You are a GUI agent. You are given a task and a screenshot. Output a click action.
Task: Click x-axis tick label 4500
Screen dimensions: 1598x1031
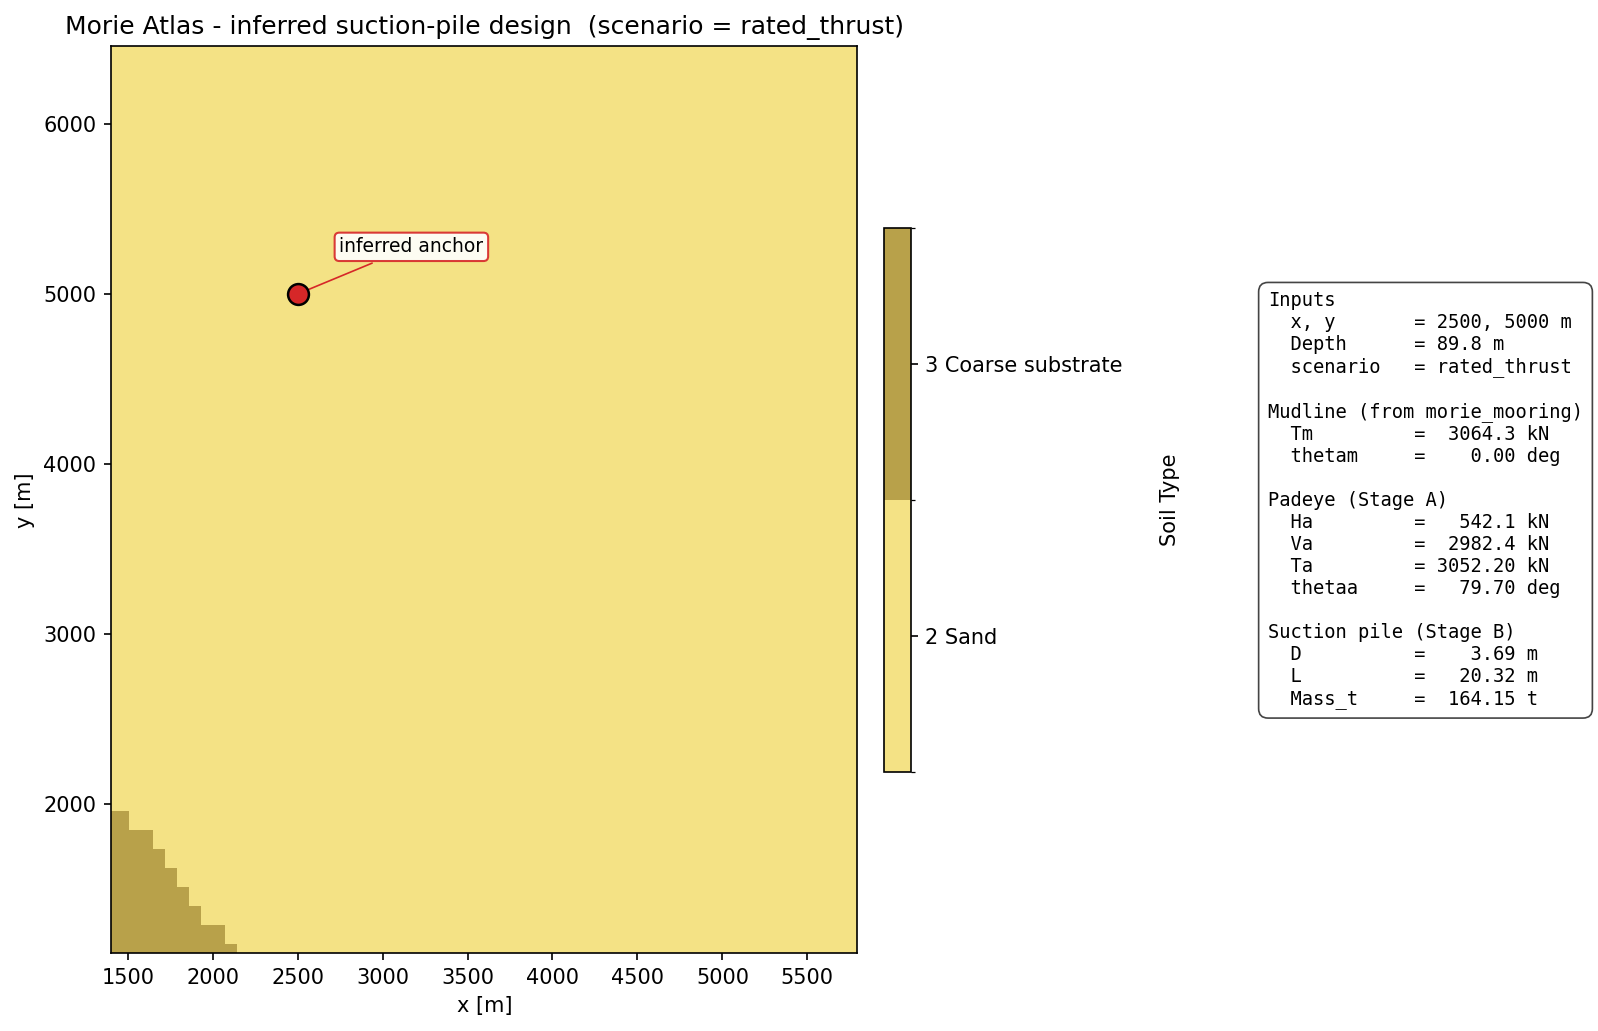coord(637,977)
